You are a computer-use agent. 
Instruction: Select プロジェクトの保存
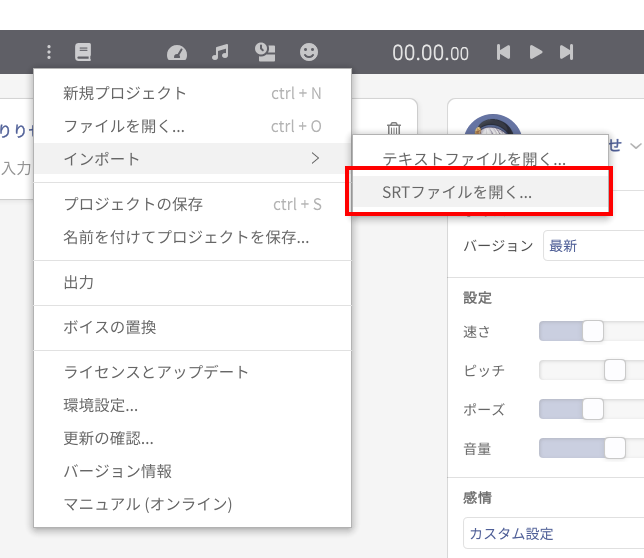pos(192,204)
